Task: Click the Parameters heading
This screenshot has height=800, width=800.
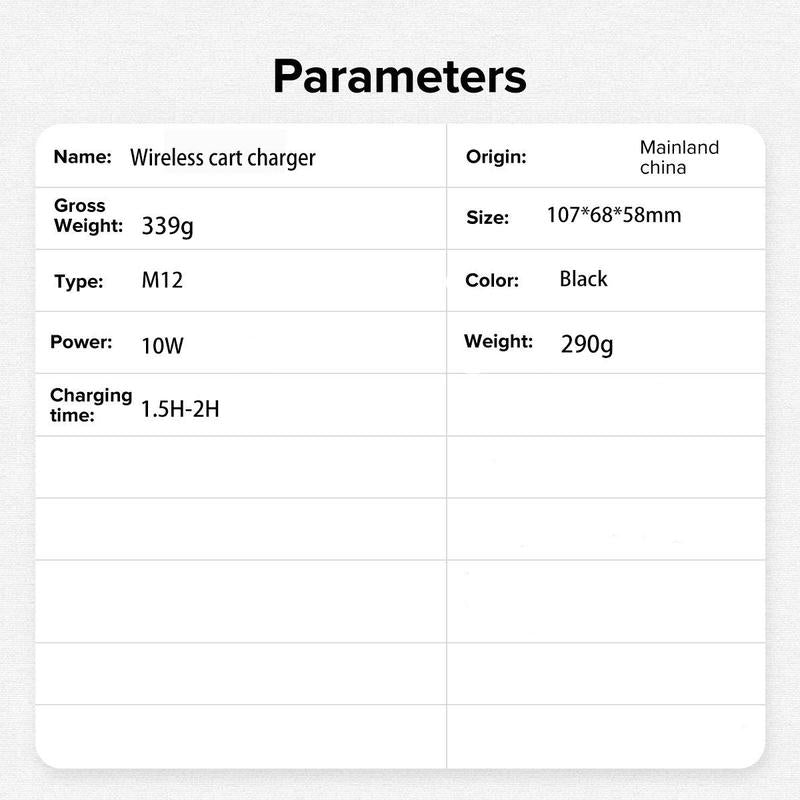Action: tap(399, 77)
